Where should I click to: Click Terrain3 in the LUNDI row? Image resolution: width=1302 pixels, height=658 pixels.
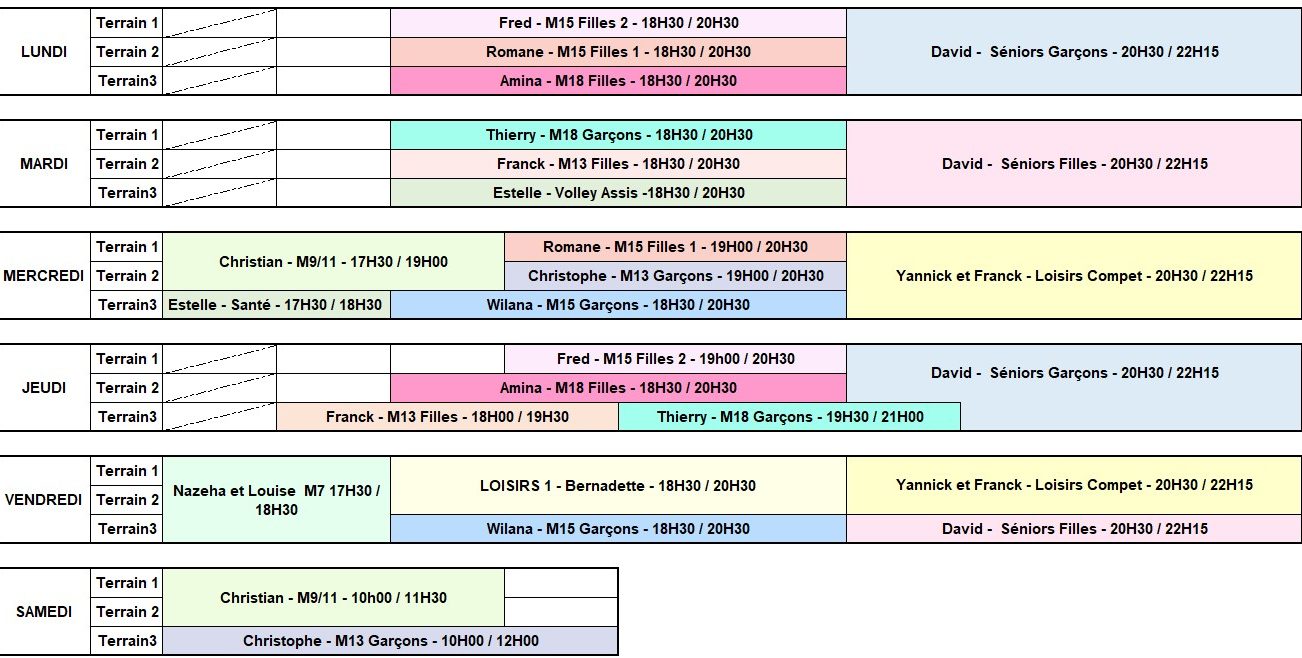[x=127, y=81]
